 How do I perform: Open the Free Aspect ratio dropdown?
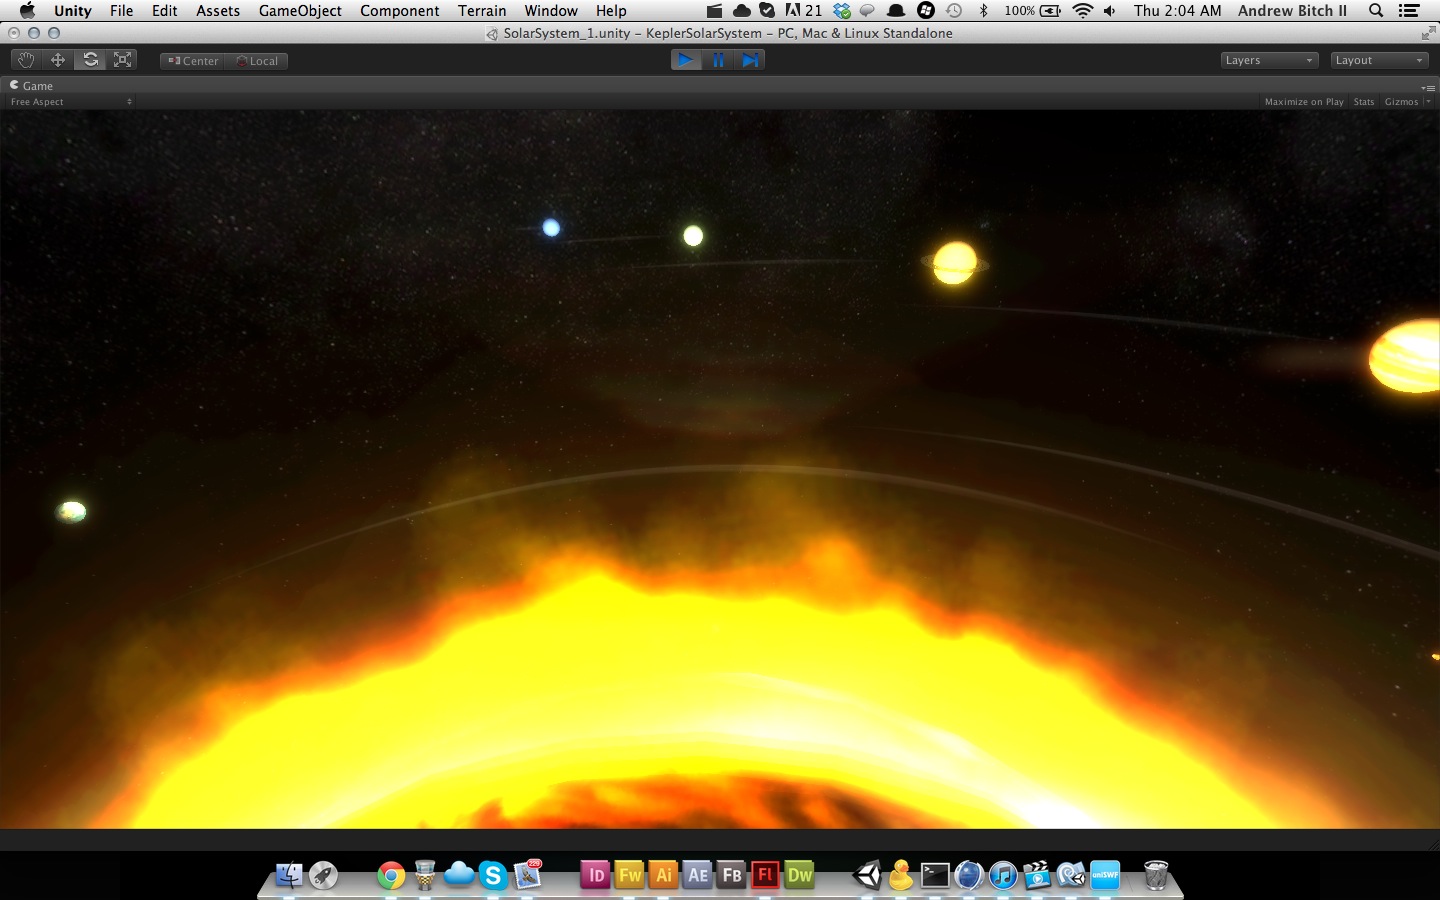pos(70,102)
